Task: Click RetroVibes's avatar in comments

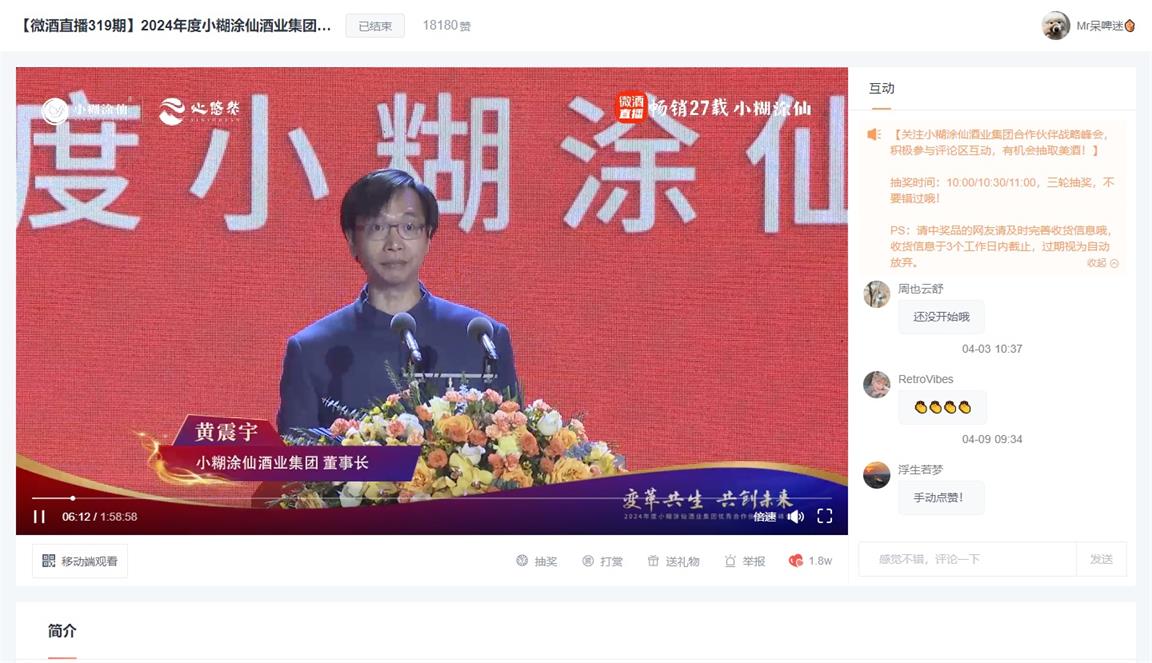Action: point(876,384)
